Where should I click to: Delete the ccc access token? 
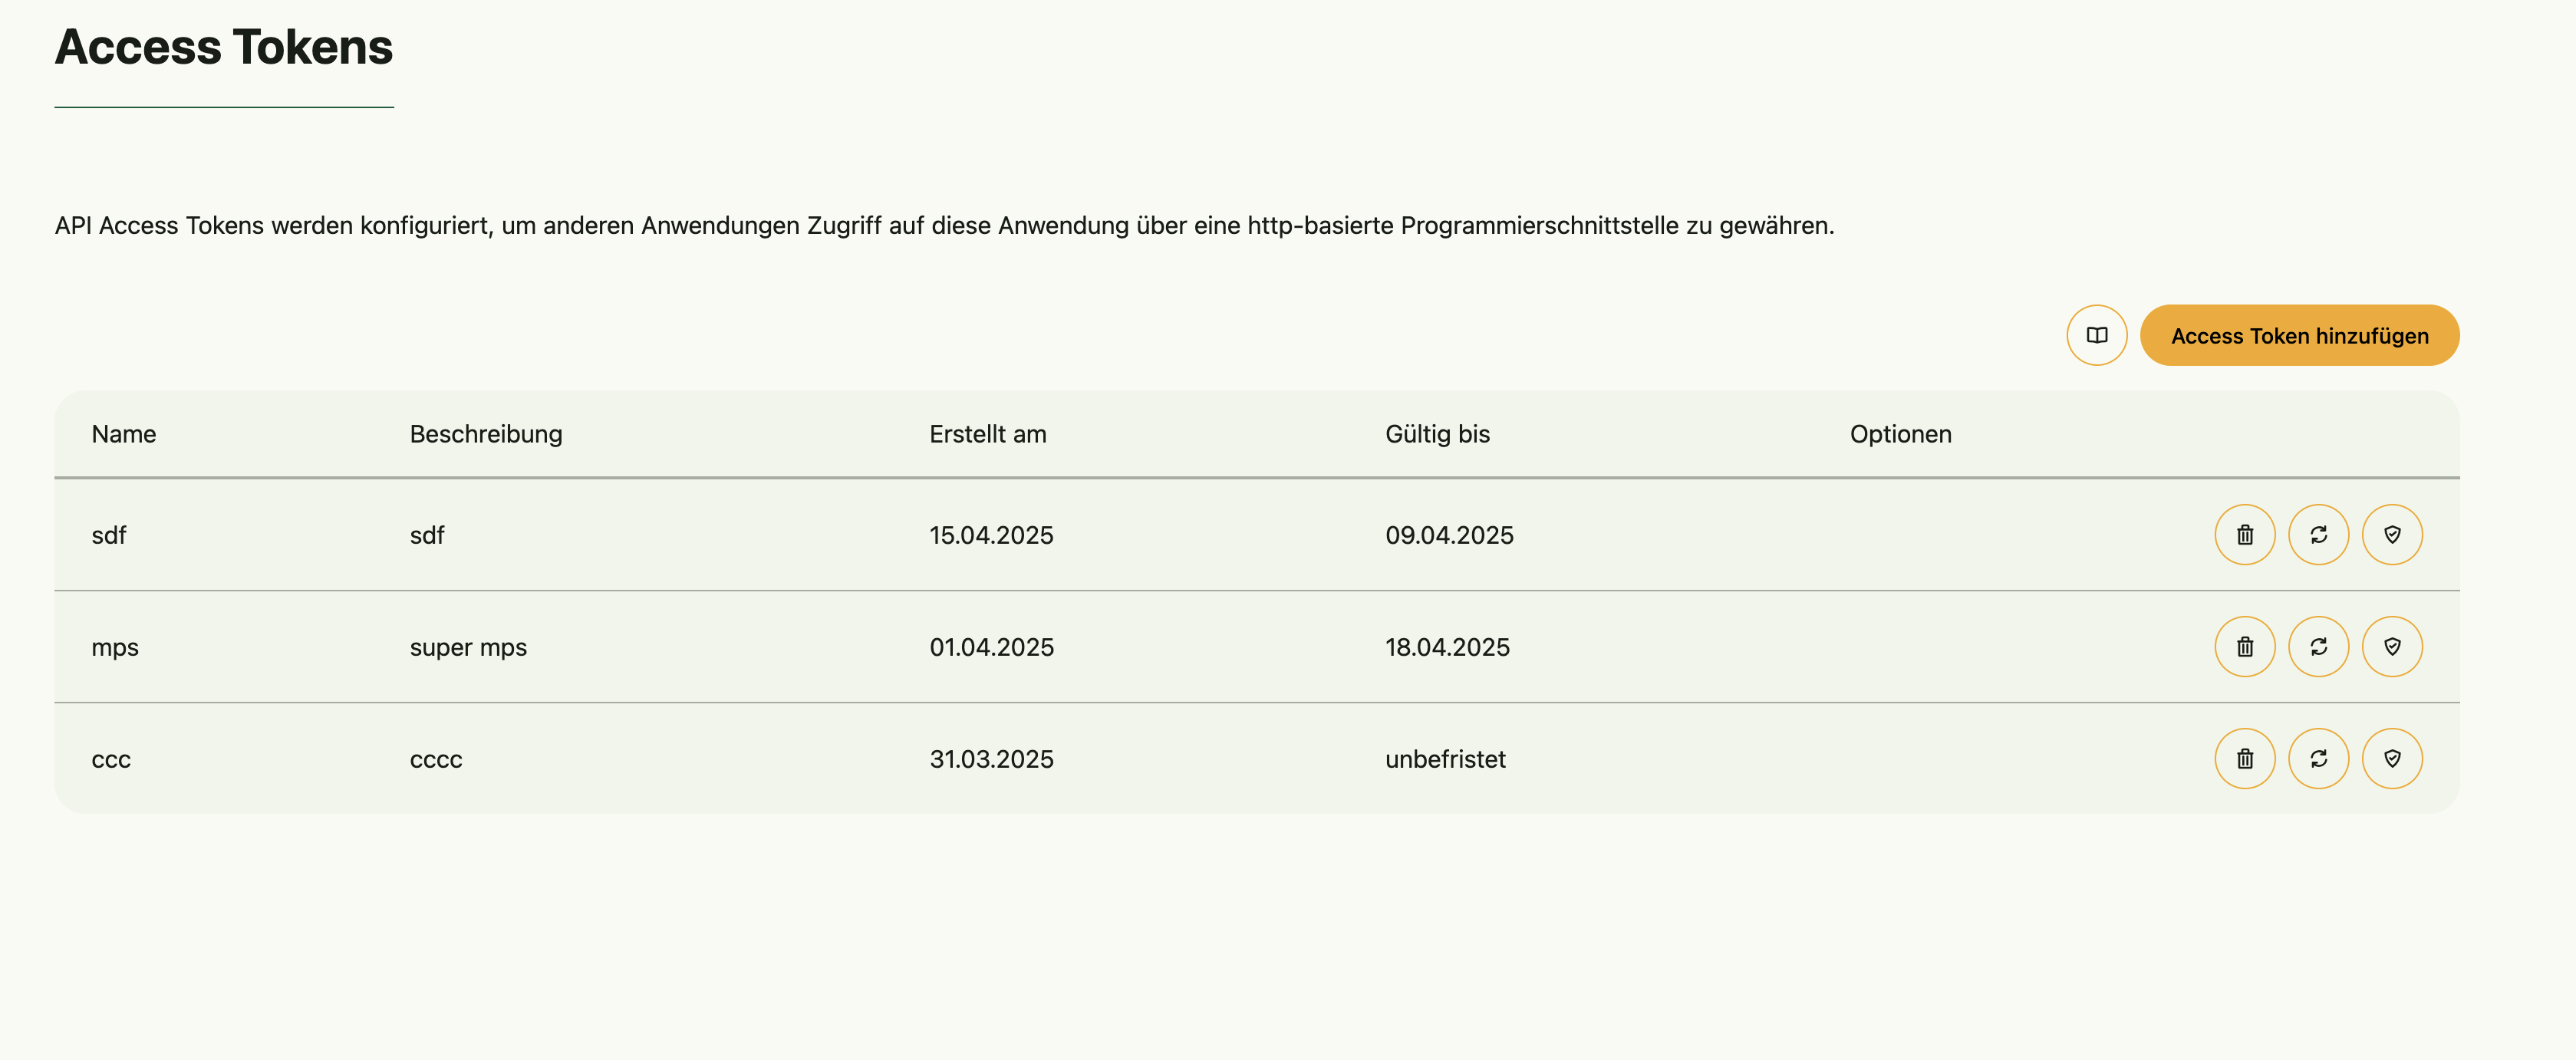click(x=2244, y=759)
